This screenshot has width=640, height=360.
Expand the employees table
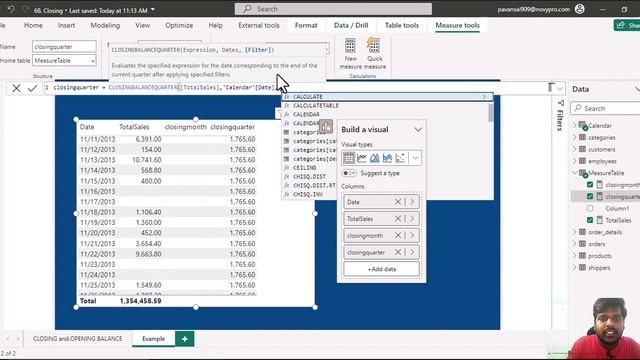[575, 161]
